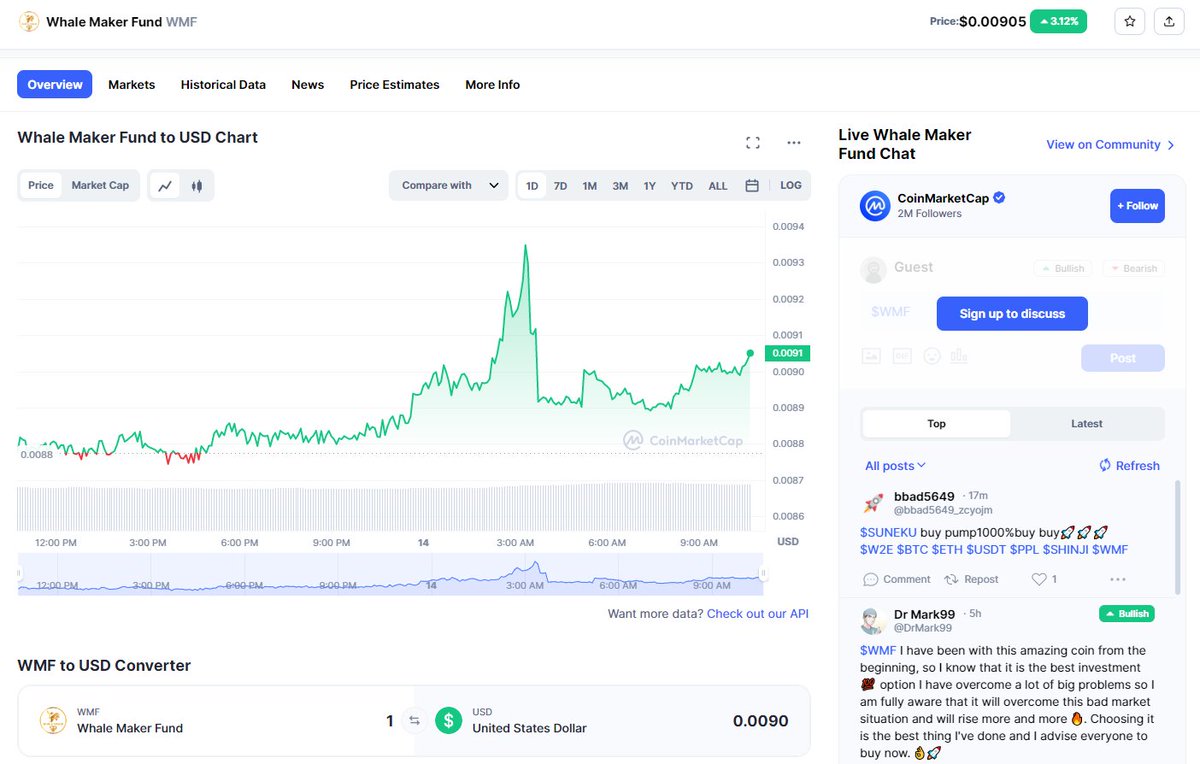Click the GIF icon under post box
The width and height of the screenshot is (1200, 764).
point(902,355)
